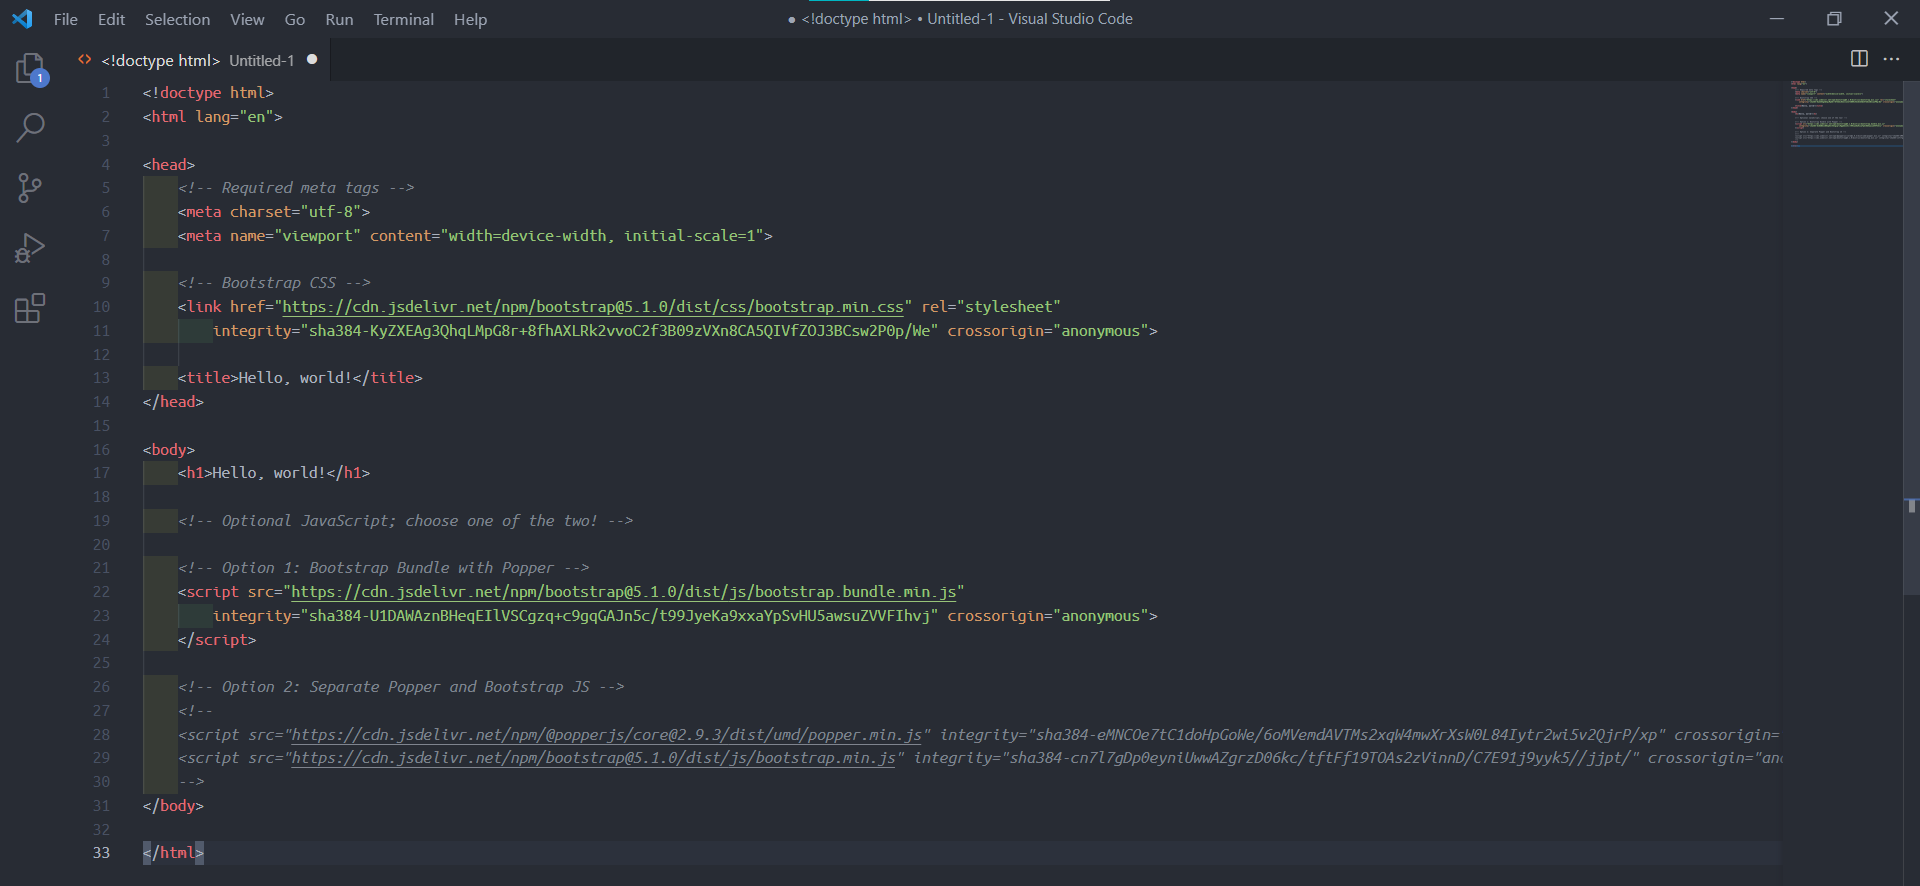Click the opening body tag
Viewport: 1920px width, 886px height.
pyautogui.click(x=169, y=450)
